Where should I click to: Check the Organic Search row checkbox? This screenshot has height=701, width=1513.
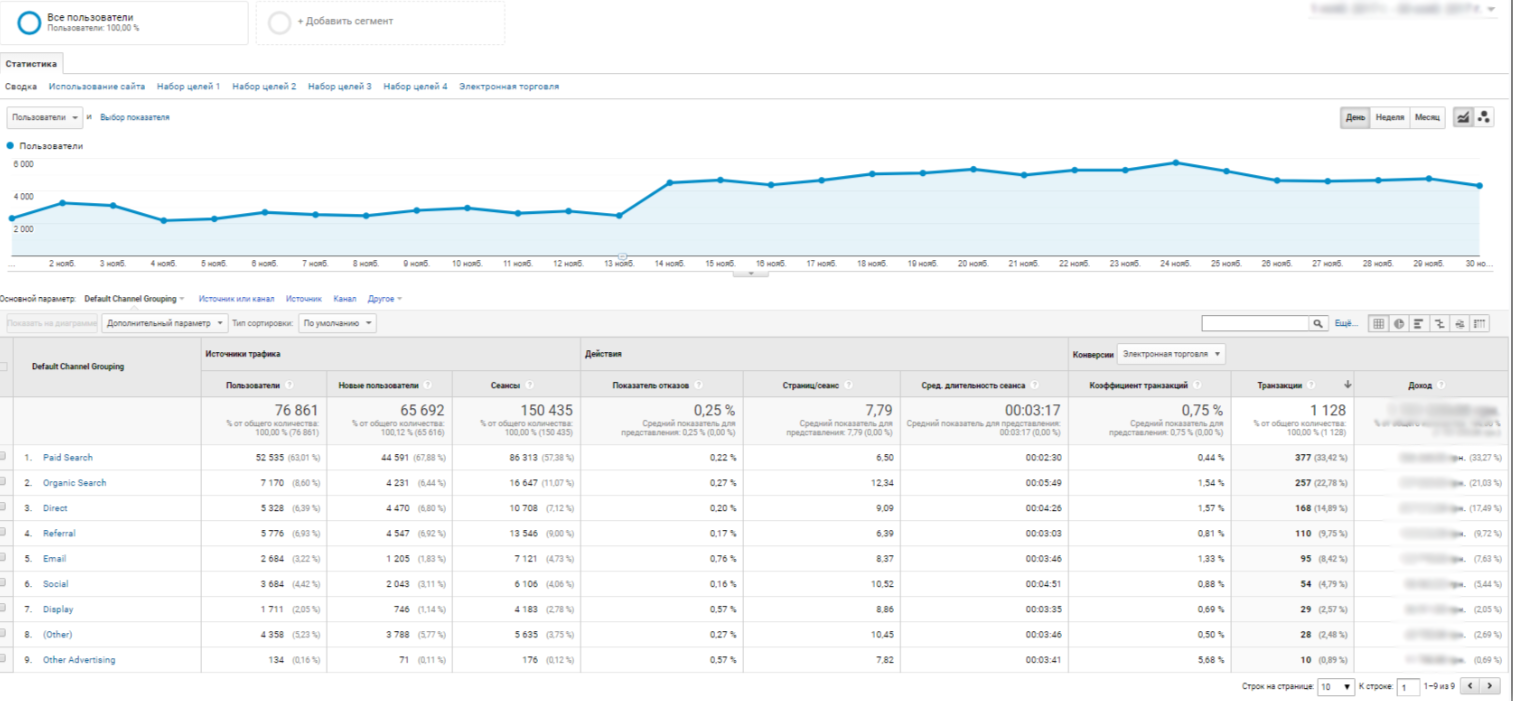coord(3,482)
